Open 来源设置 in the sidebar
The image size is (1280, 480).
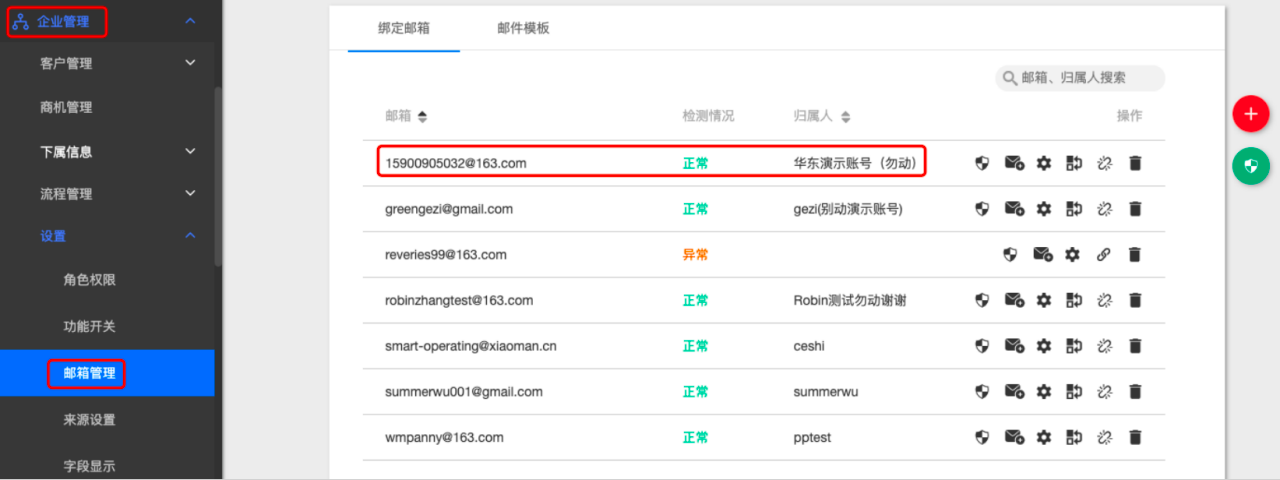89,420
